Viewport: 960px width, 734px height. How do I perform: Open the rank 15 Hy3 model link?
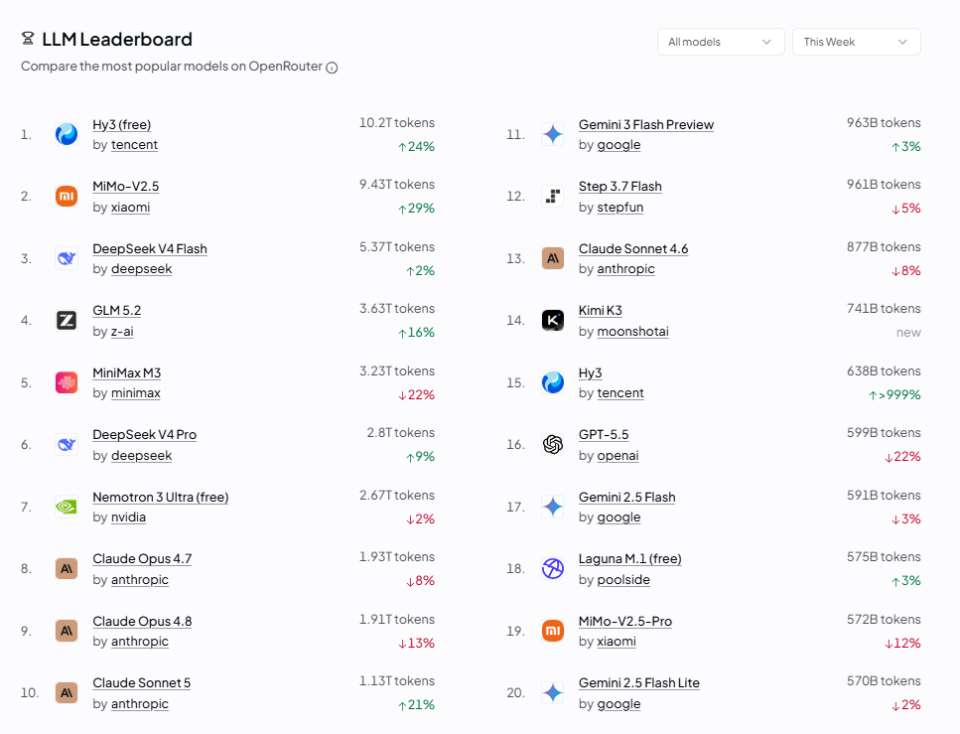[590, 373]
